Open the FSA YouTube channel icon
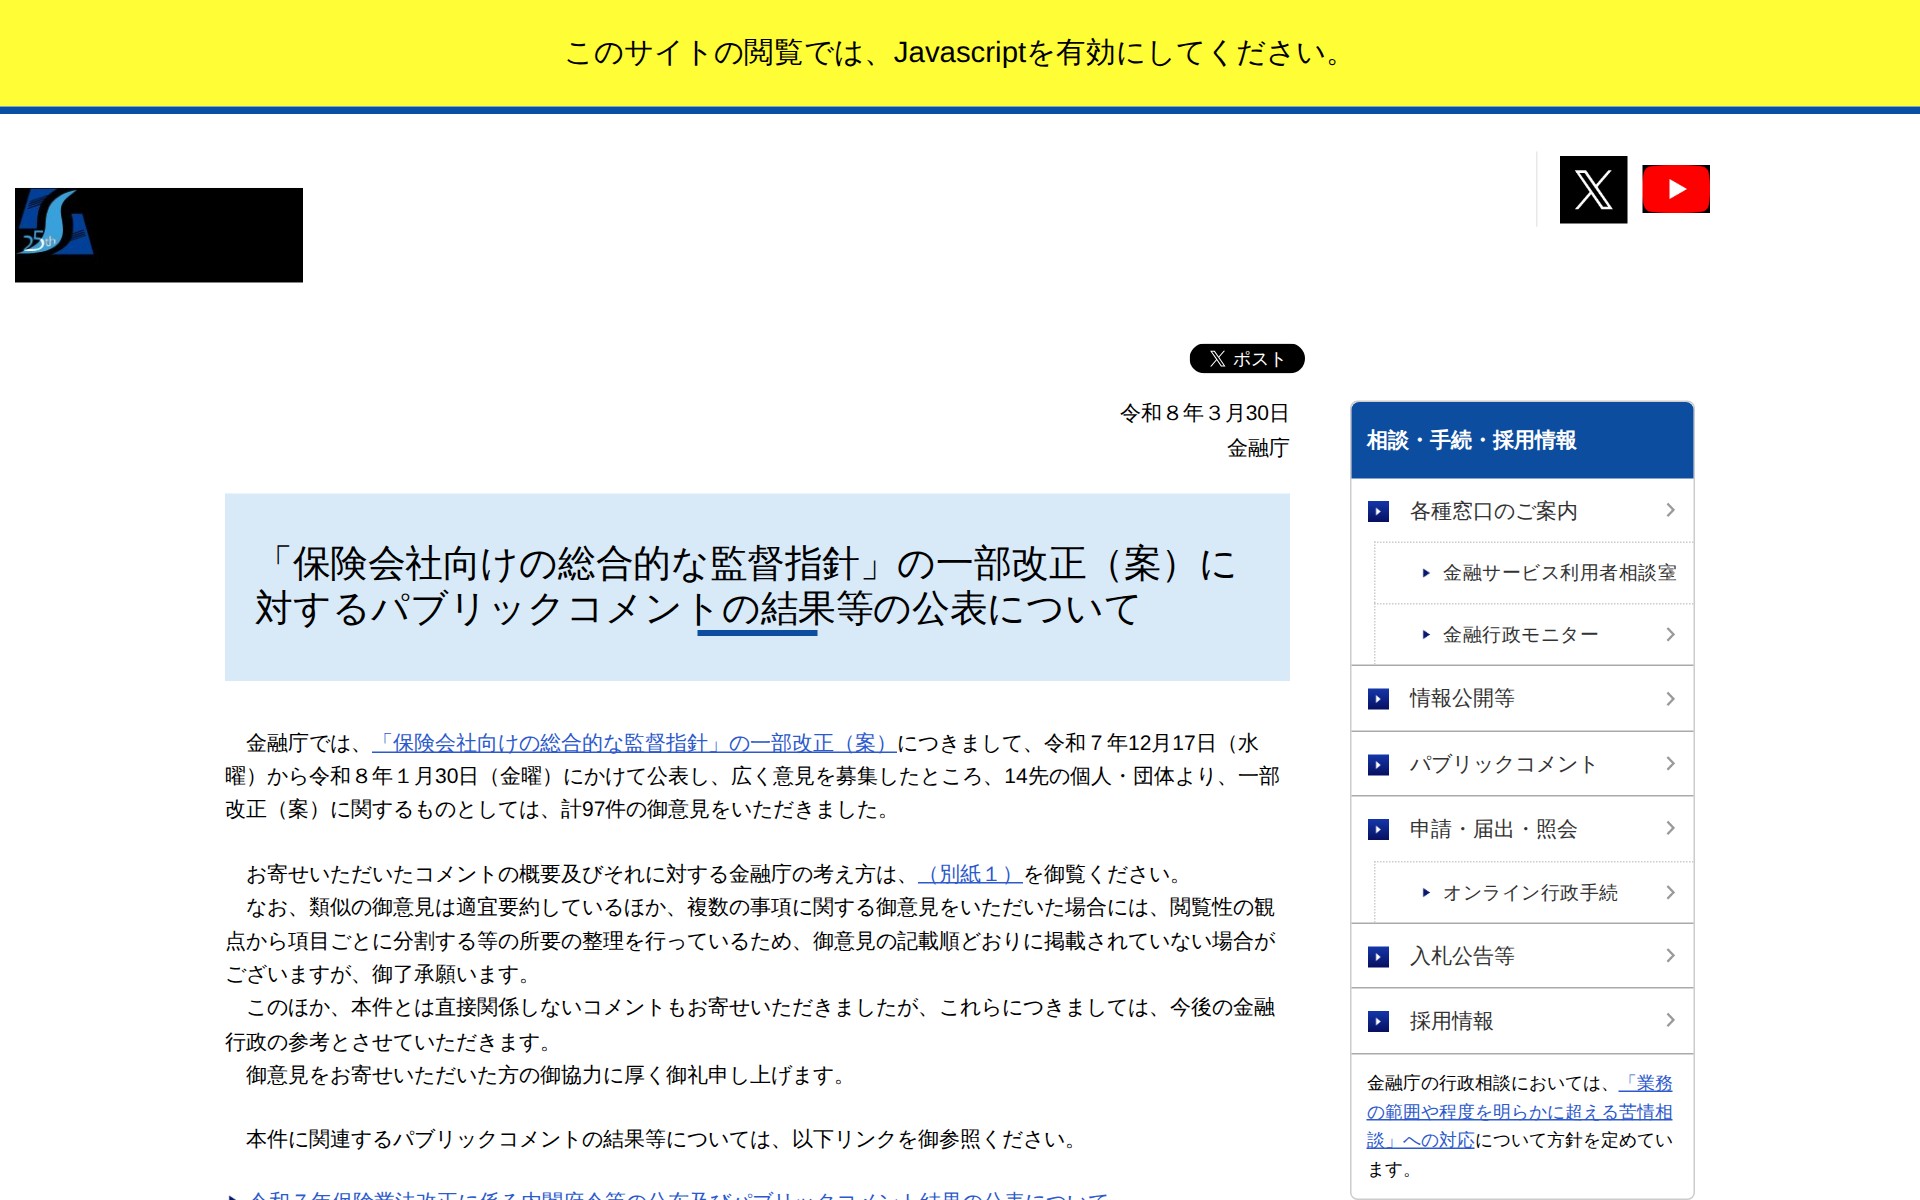This screenshot has height=1200, width=1920. tap(1676, 188)
